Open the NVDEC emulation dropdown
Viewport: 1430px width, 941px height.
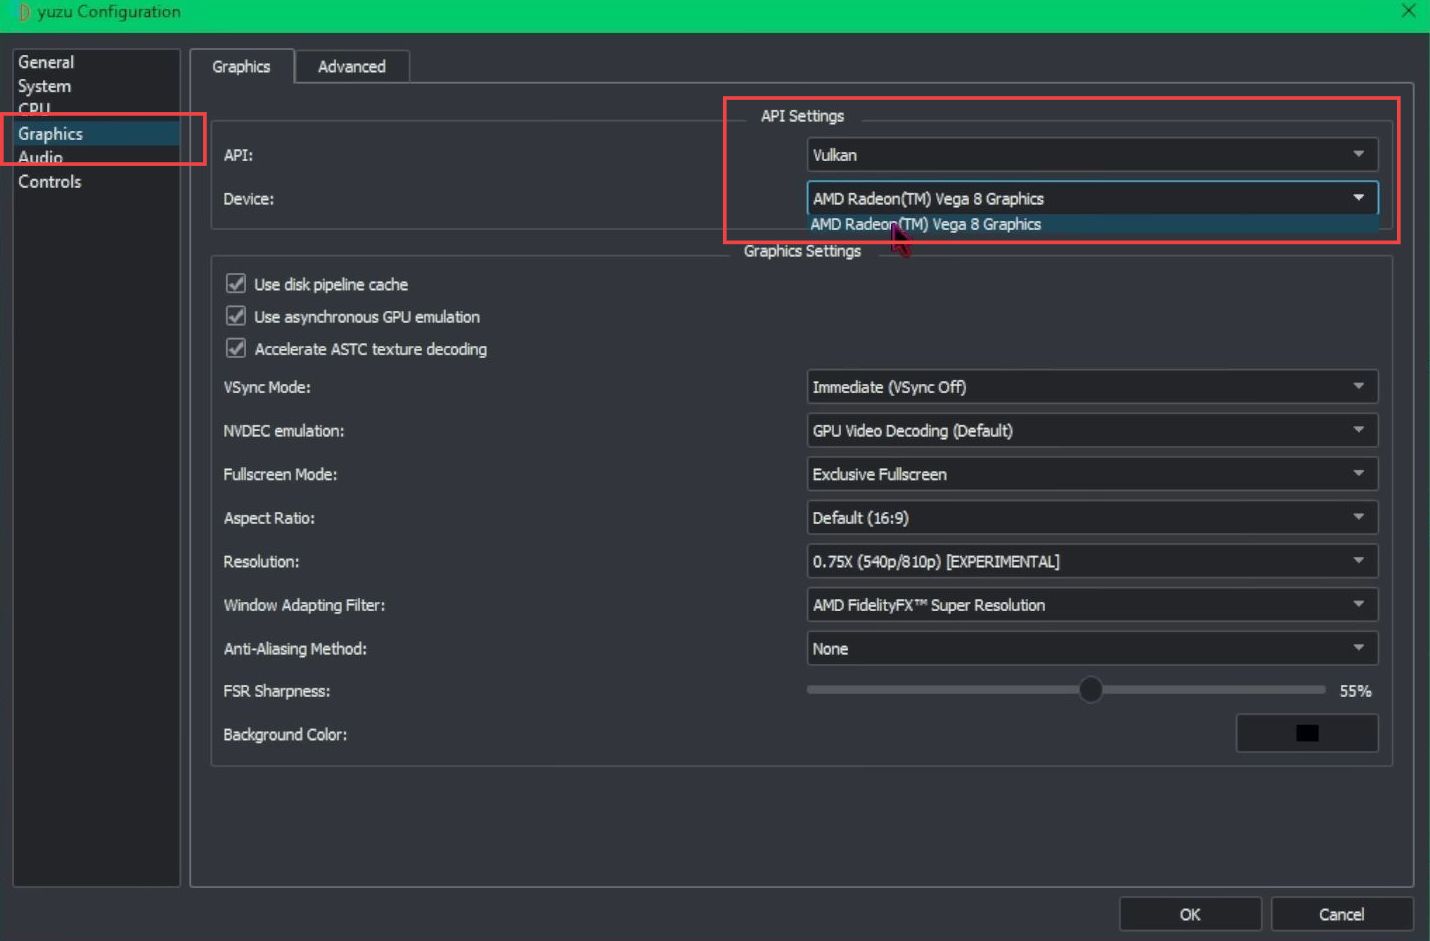(1092, 430)
